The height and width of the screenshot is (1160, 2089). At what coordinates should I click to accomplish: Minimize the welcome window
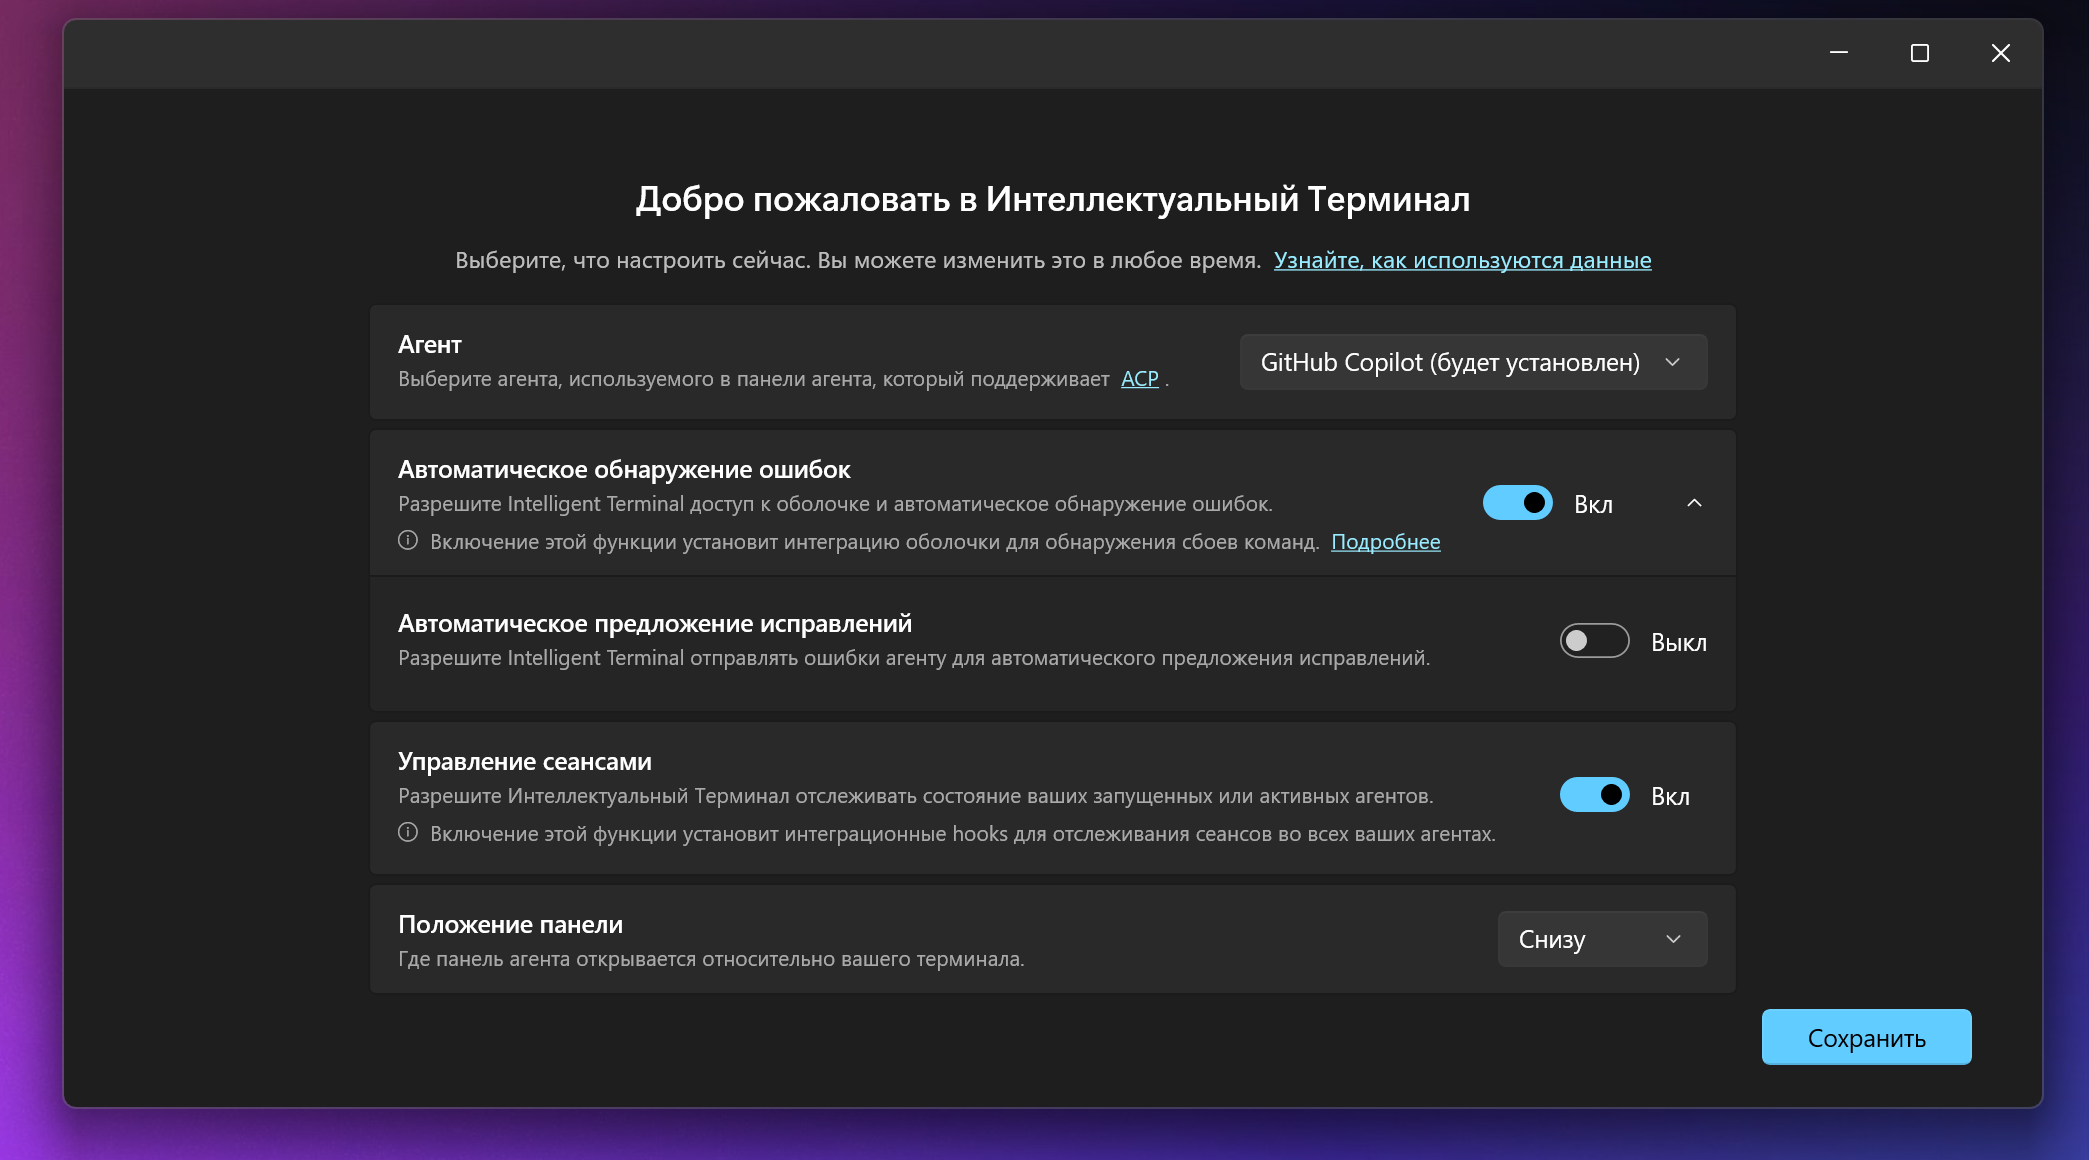[x=1838, y=53]
